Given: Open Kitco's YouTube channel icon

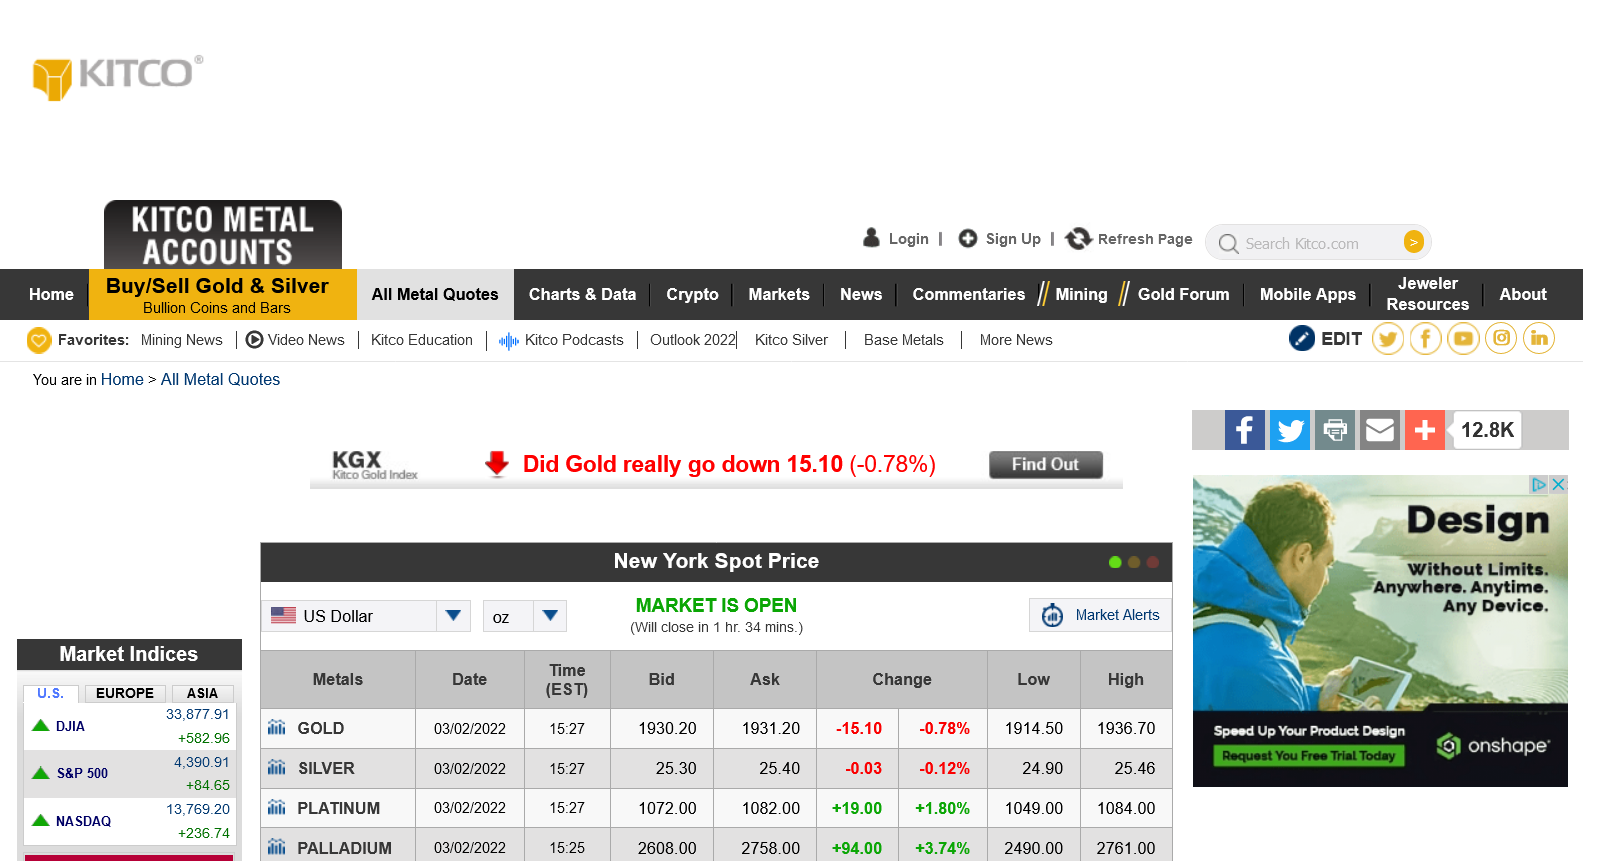Looking at the screenshot, I should [1463, 339].
